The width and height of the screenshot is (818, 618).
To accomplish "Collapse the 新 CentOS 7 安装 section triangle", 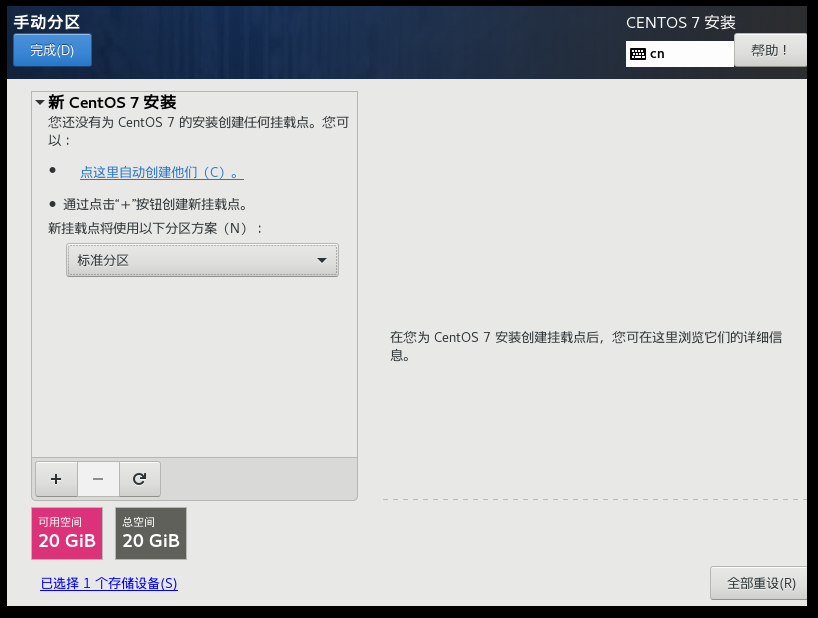I will 40,102.
